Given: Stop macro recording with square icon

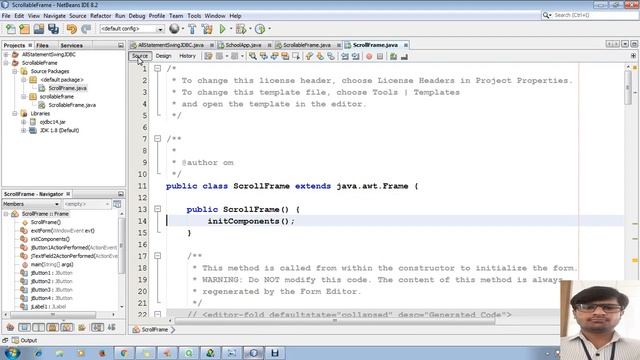Looking at the screenshot, I should point(380,56).
